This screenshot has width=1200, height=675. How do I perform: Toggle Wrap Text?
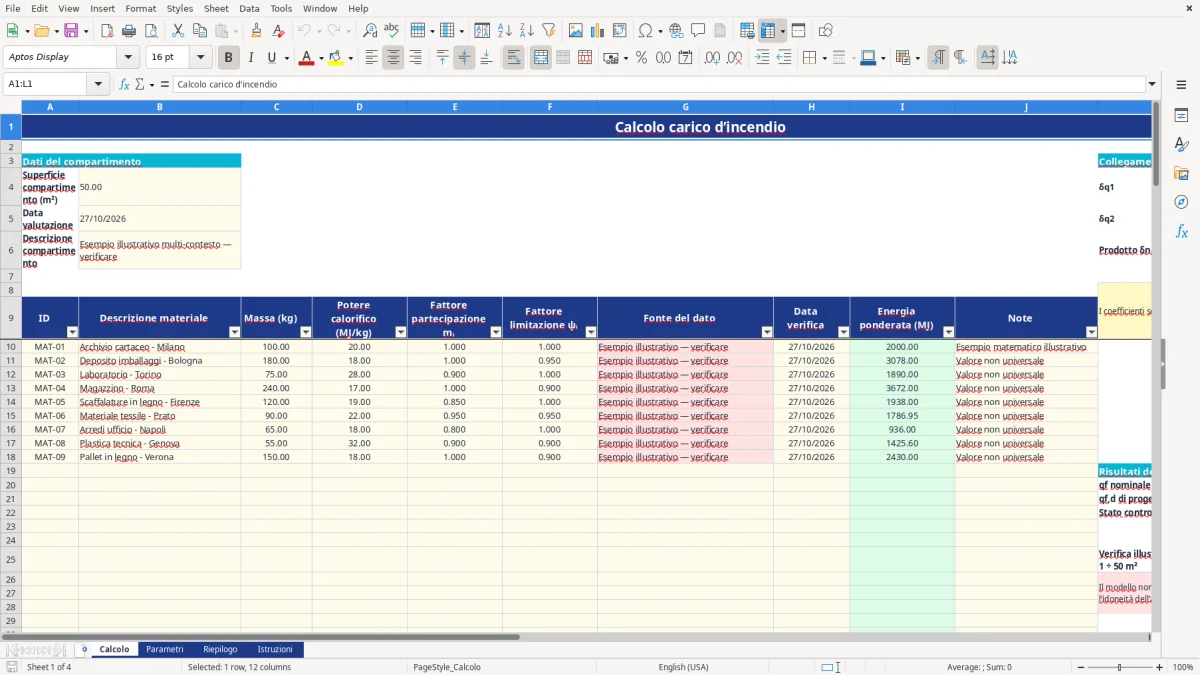coord(514,58)
